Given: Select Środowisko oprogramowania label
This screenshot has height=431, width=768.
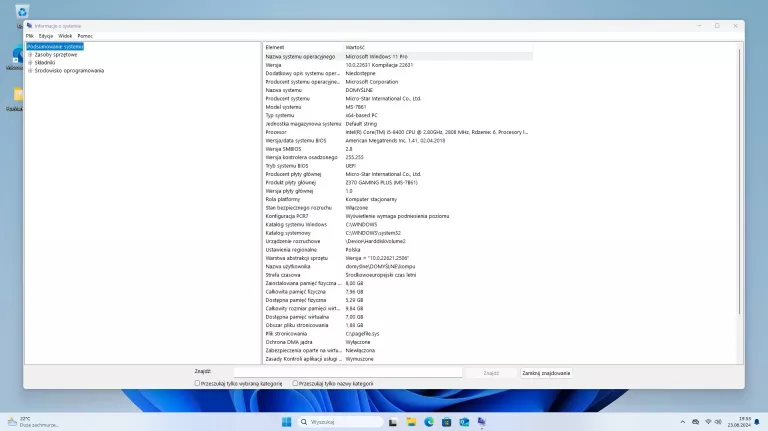Looking at the screenshot, I should [69, 71].
